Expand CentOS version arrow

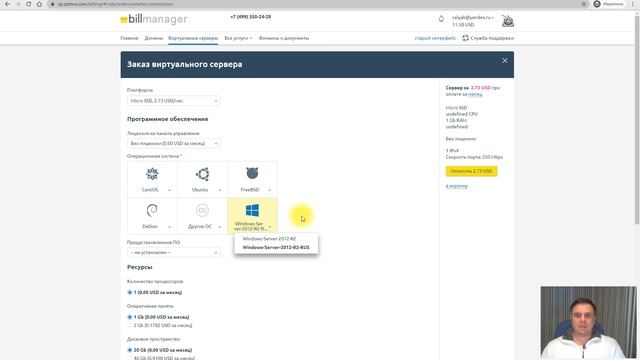tap(169, 190)
